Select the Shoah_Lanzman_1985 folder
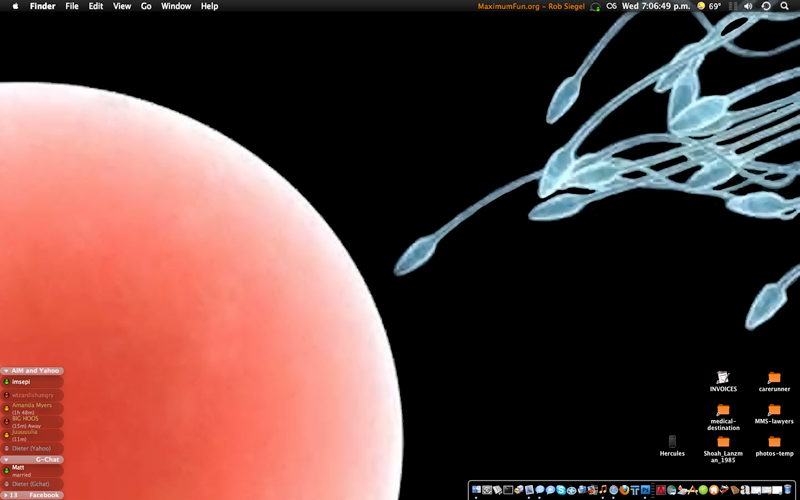 pos(723,449)
